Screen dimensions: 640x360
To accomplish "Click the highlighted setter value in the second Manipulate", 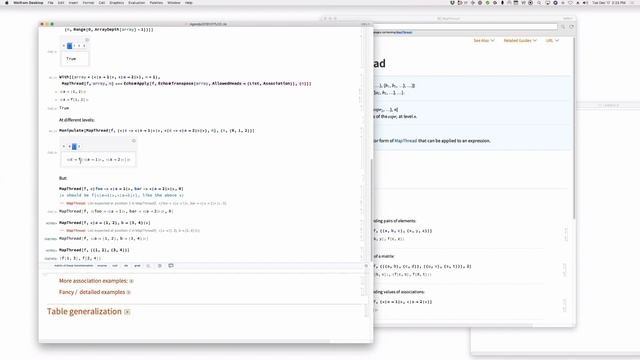I will 74,146.
